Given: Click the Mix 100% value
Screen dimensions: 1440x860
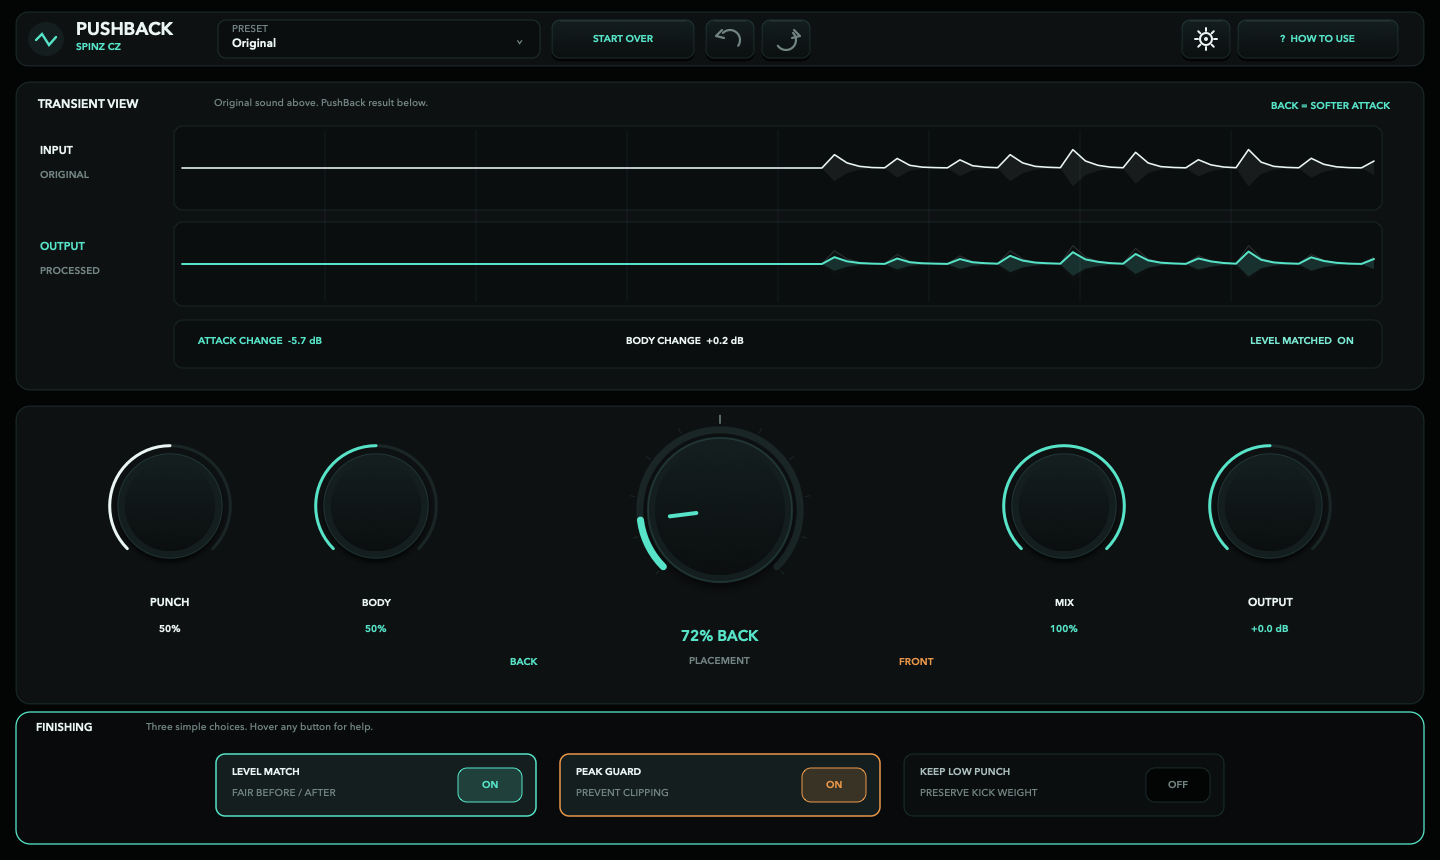Looking at the screenshot, I should tap(1064, 629).
